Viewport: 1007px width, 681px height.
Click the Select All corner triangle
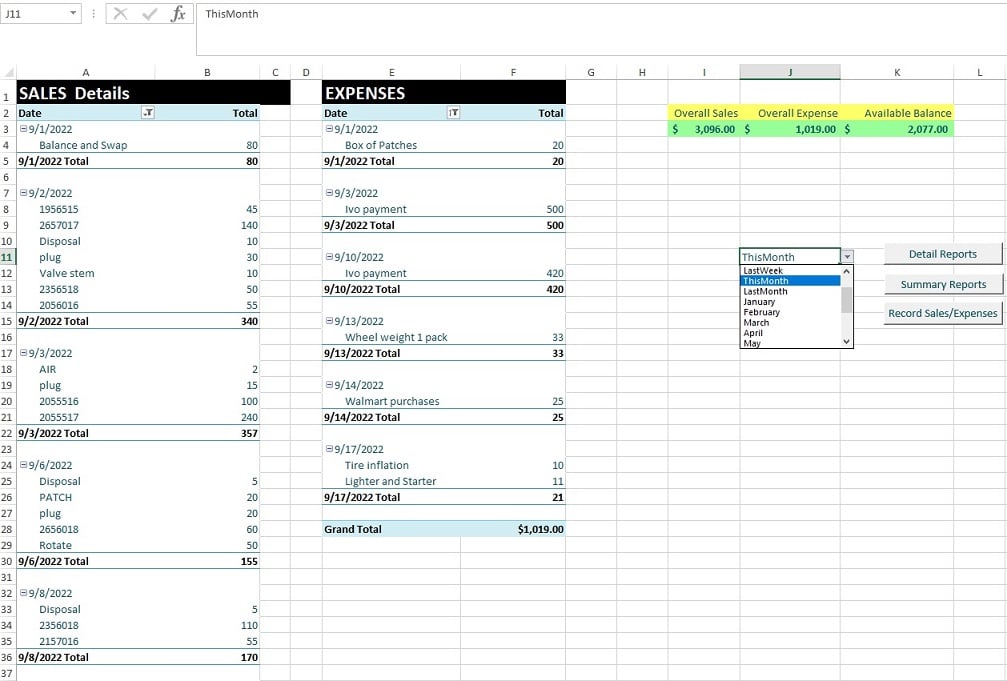tap(8, 73)
